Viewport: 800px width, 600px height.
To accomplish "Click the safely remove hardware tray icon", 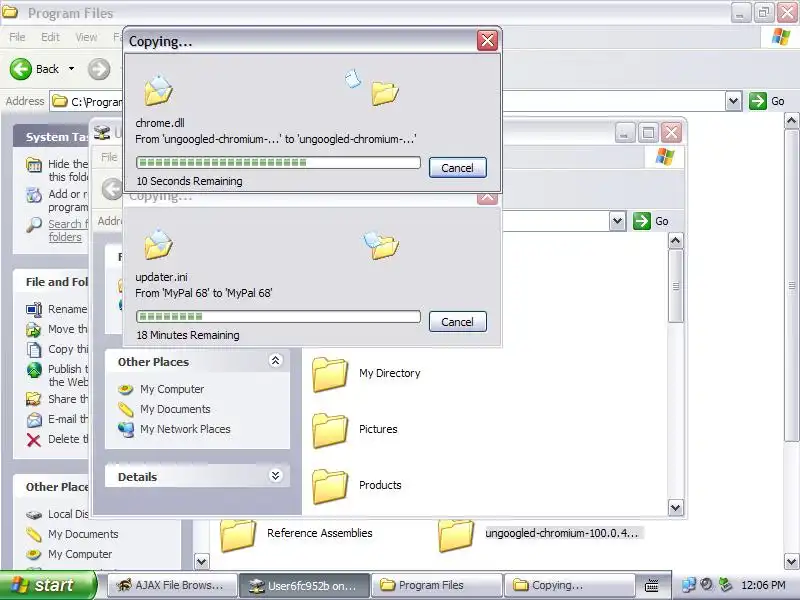I will click(x=725, y=585).
